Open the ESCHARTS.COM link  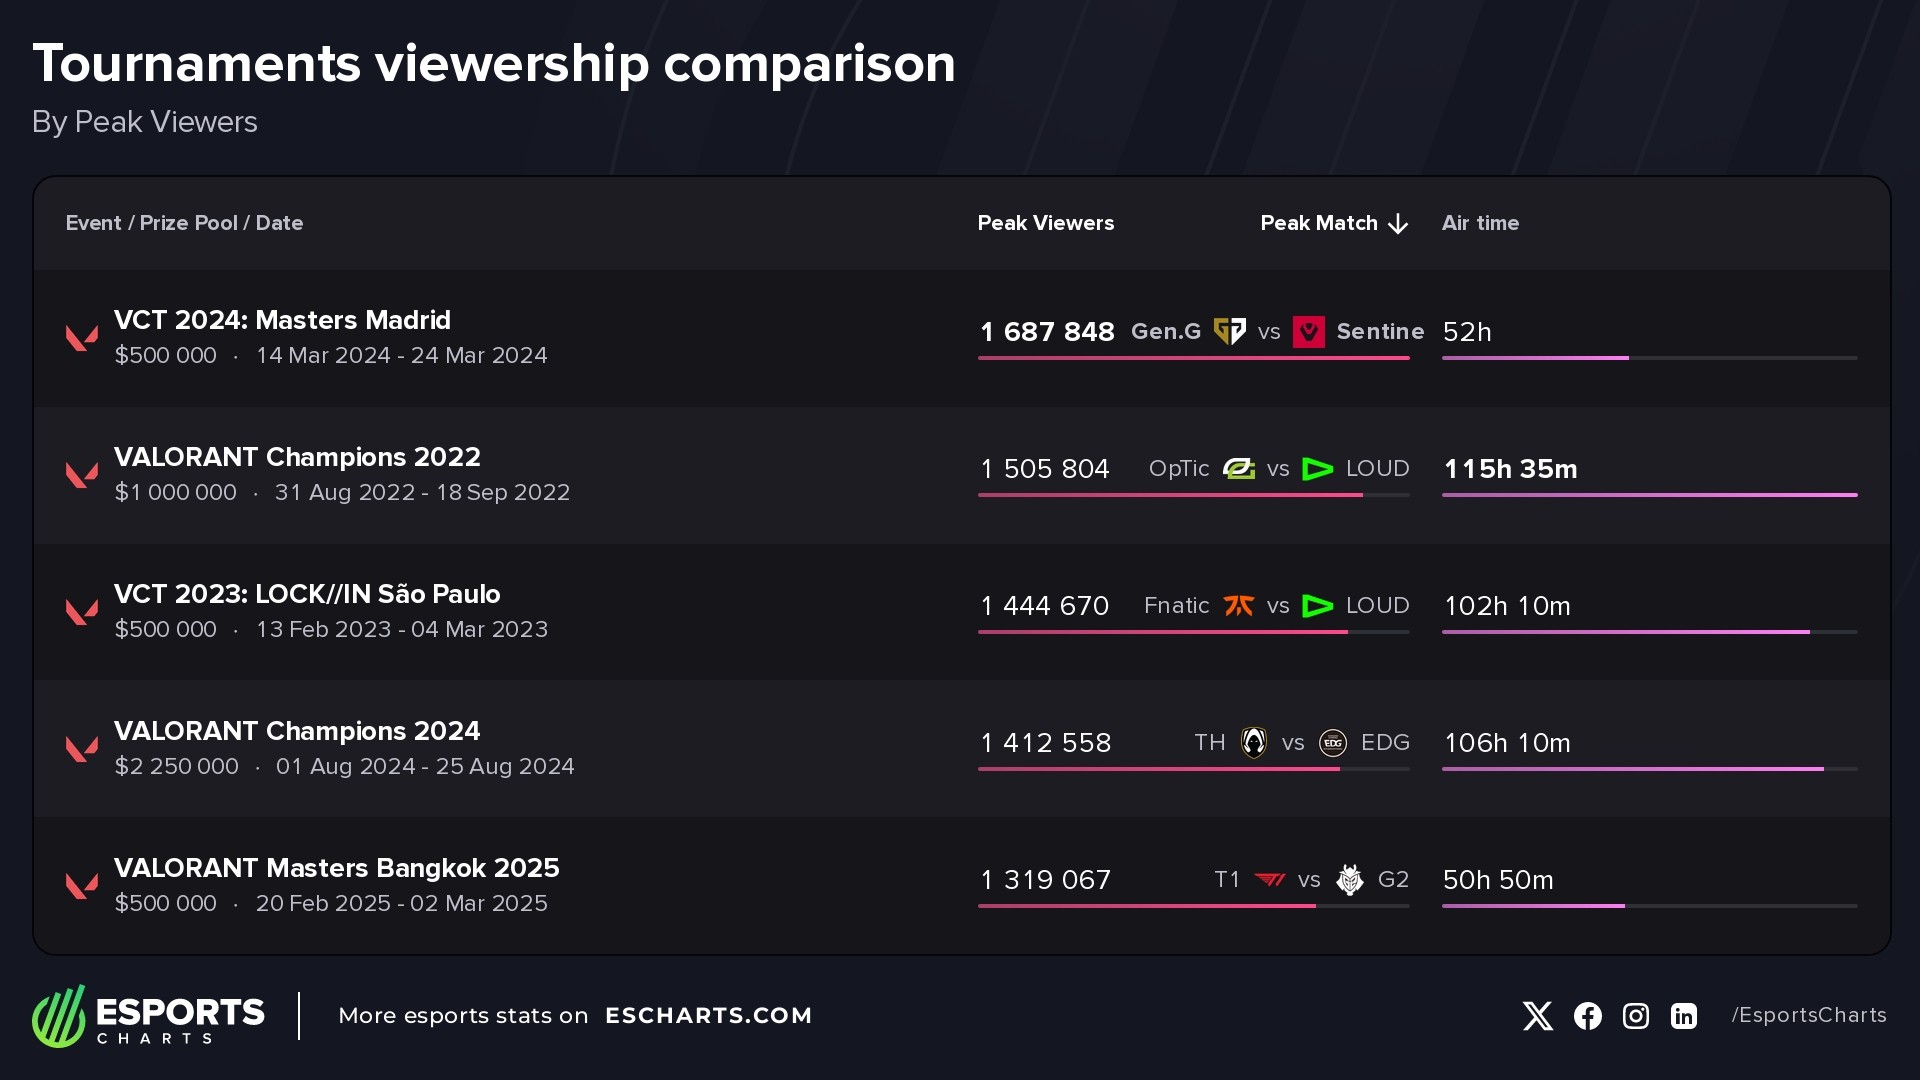[708, 1016]
